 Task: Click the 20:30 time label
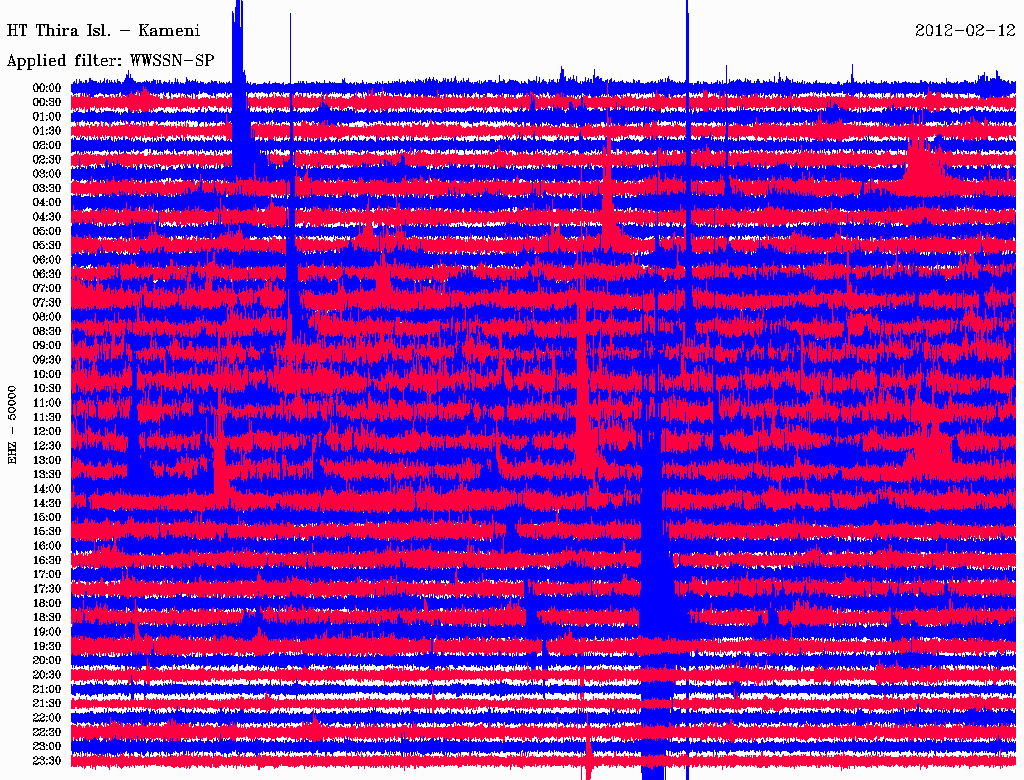[47, 675]
